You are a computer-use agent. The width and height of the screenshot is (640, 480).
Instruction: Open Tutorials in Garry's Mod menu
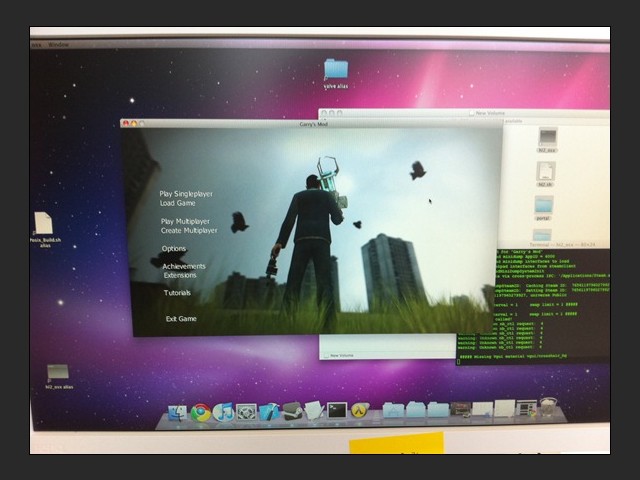click(x=177, y=293)
